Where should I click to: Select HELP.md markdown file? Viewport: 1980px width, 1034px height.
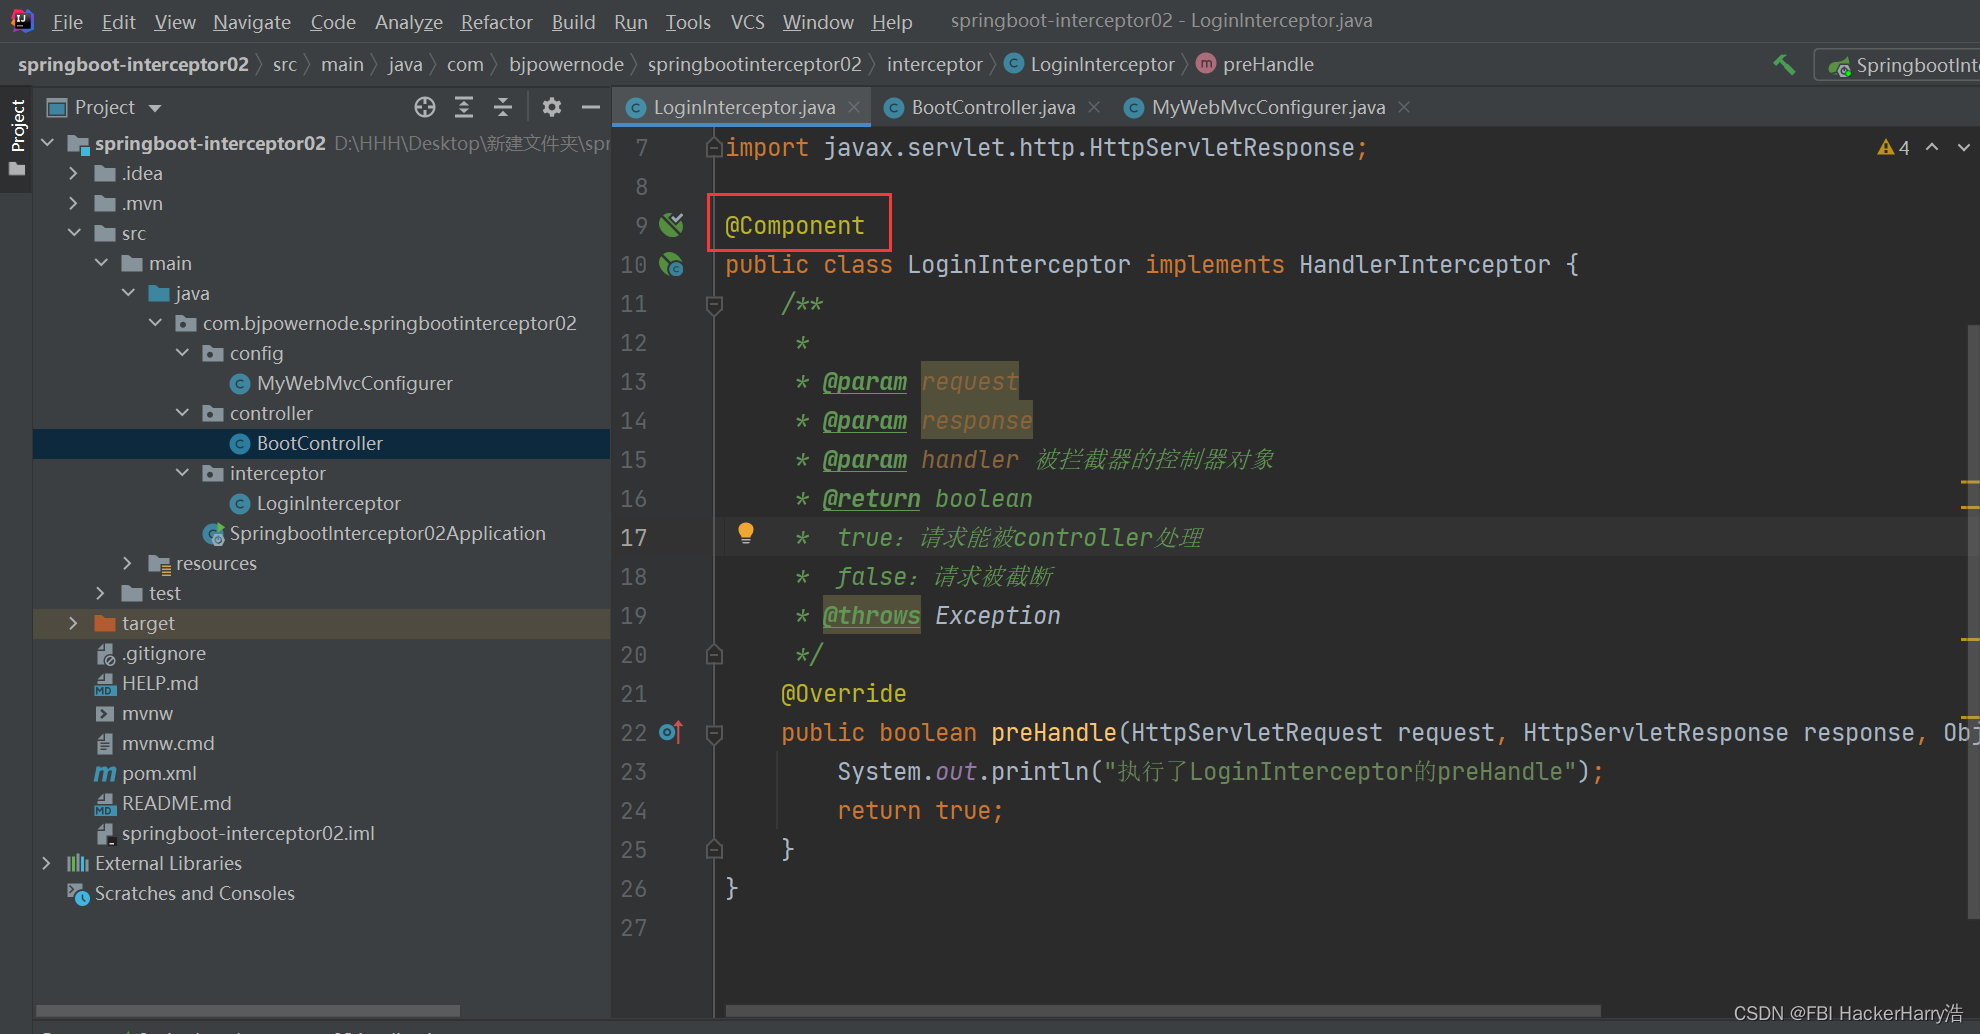point(160,683)
